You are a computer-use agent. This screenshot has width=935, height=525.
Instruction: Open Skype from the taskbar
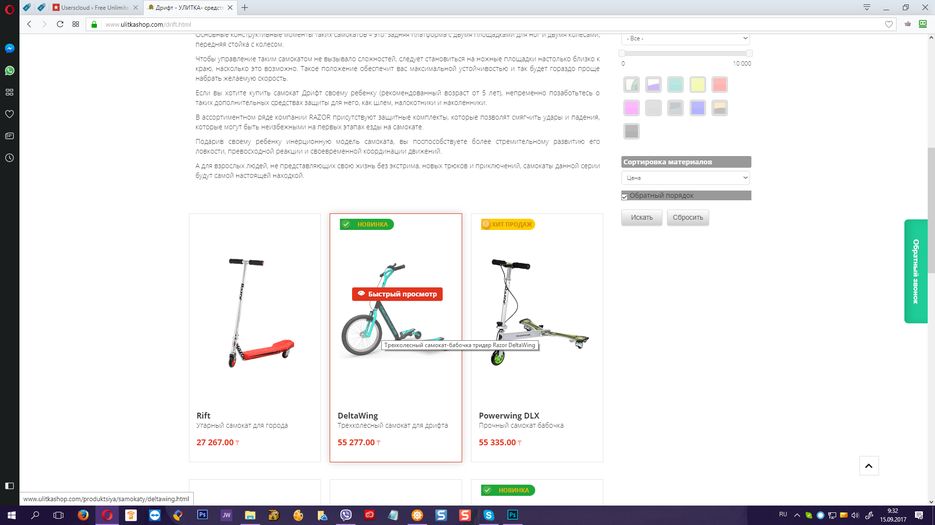pyautogui.click(x=488, y=515)
